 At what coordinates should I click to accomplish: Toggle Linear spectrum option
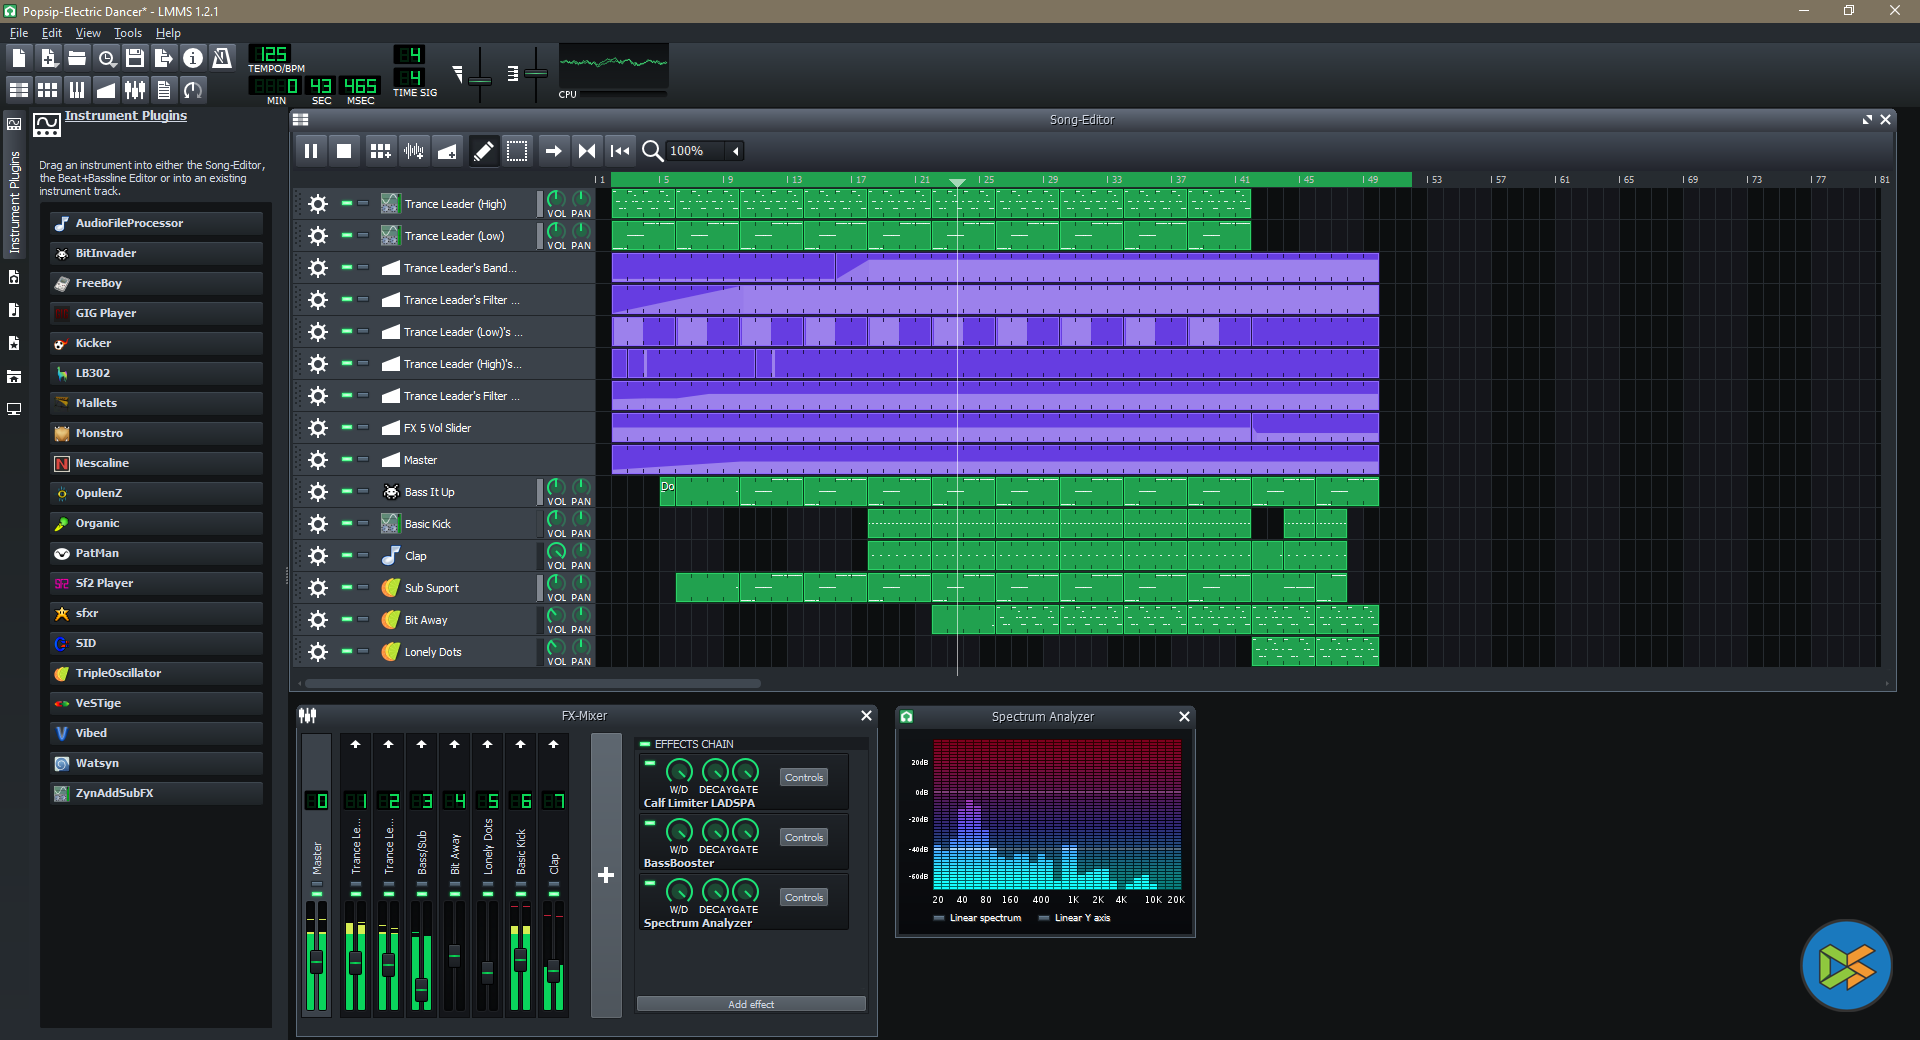pos(938,918)
